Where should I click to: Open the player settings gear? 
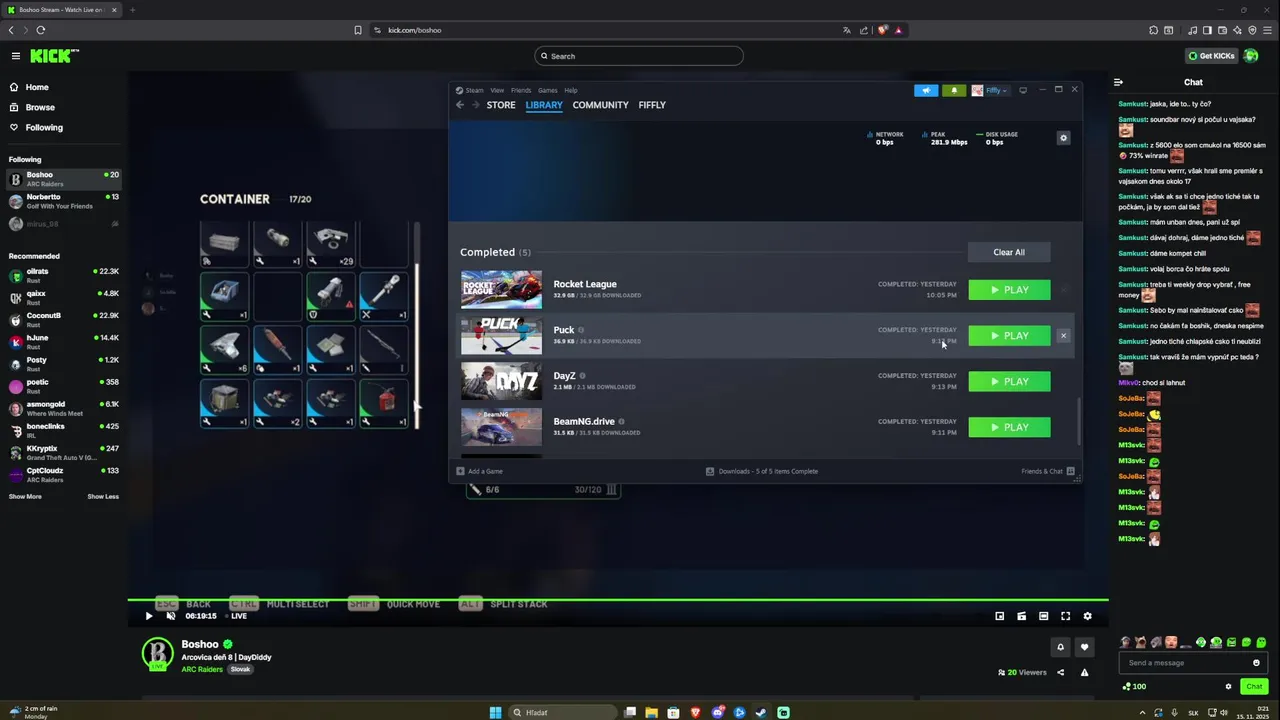1087,616
